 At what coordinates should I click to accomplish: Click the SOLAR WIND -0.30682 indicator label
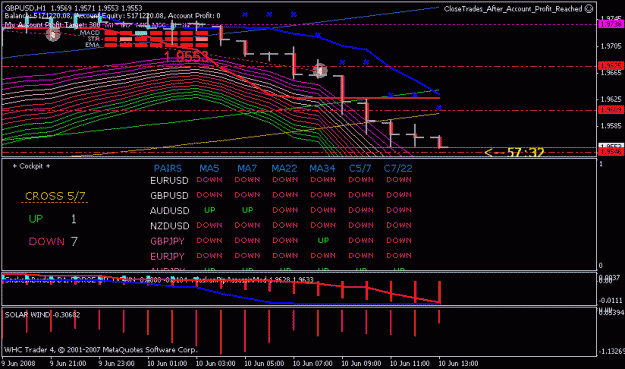click(42, 315)
